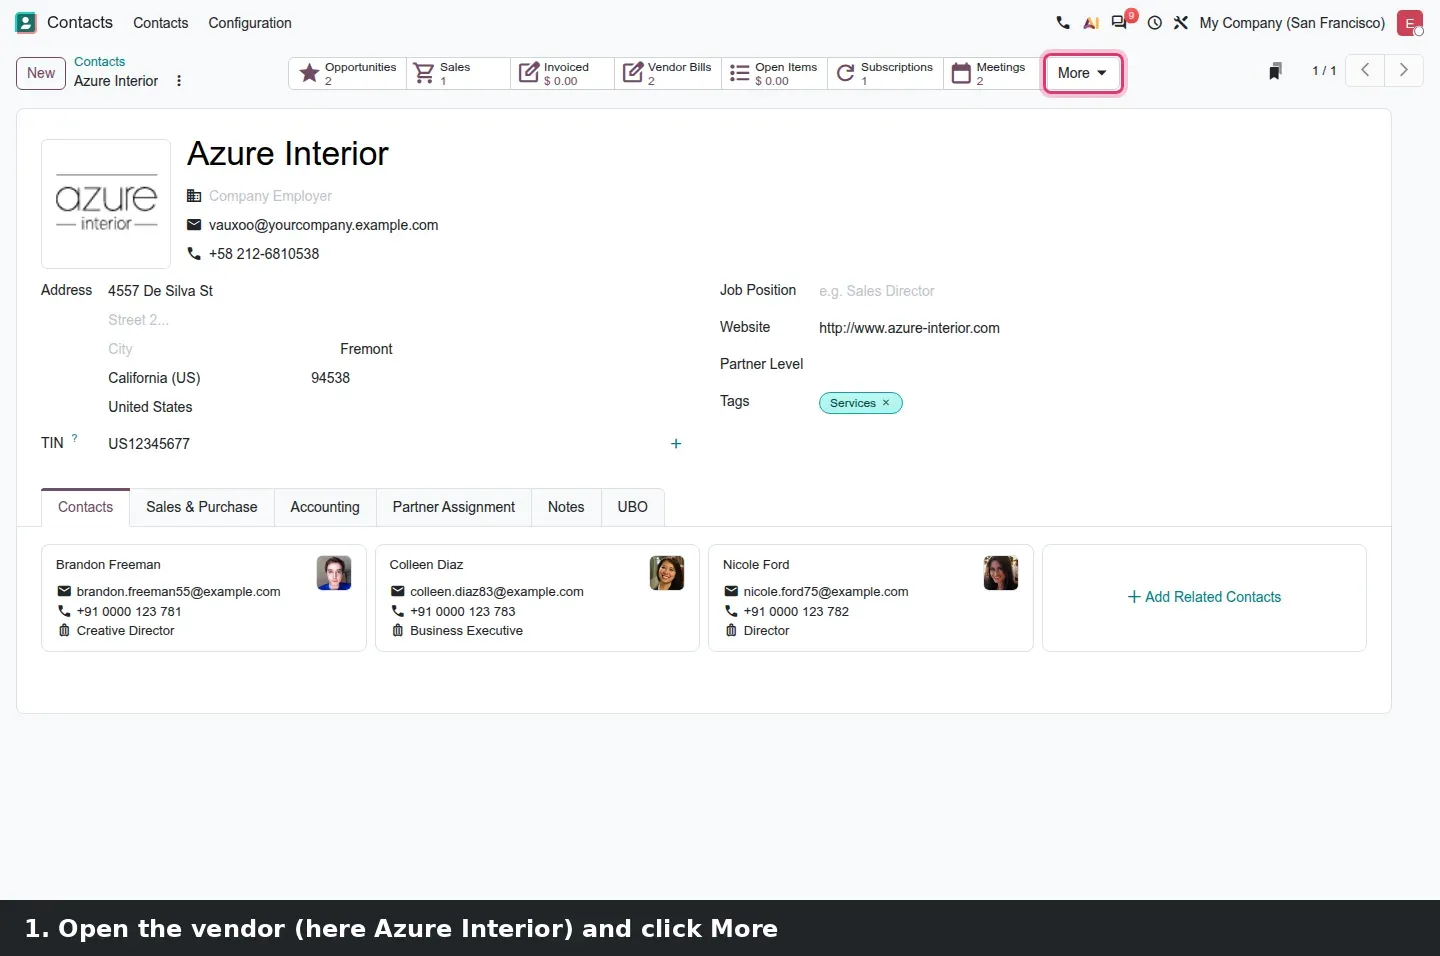Open Brandon Freeman's contact card
Image resolution: width=1440 pixels, height=956 pixels.
click(204, 598)
